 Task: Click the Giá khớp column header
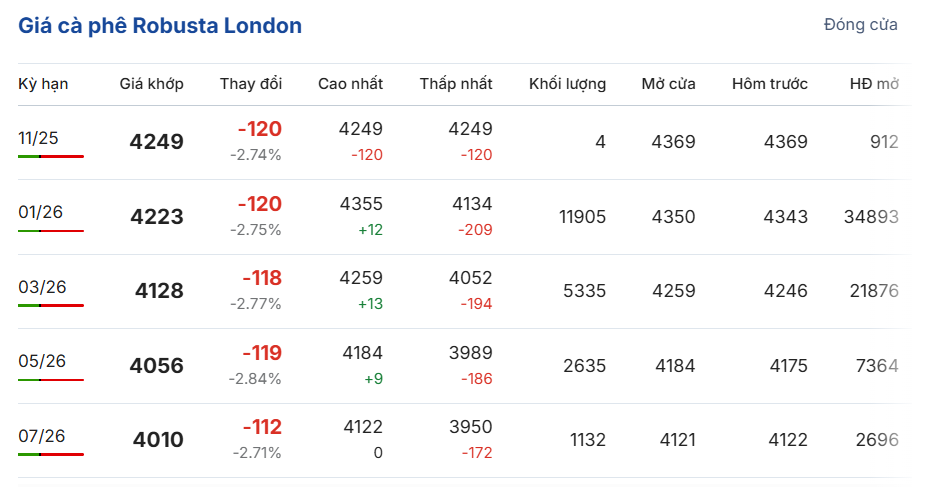coord(151,84)
